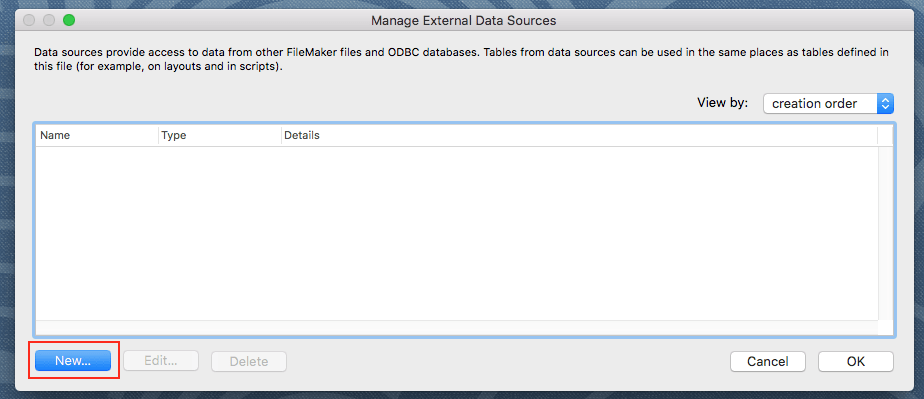This screenshot has width=924, height=399.
Task: Click the green zoom window button
Action: coord(69,21)
